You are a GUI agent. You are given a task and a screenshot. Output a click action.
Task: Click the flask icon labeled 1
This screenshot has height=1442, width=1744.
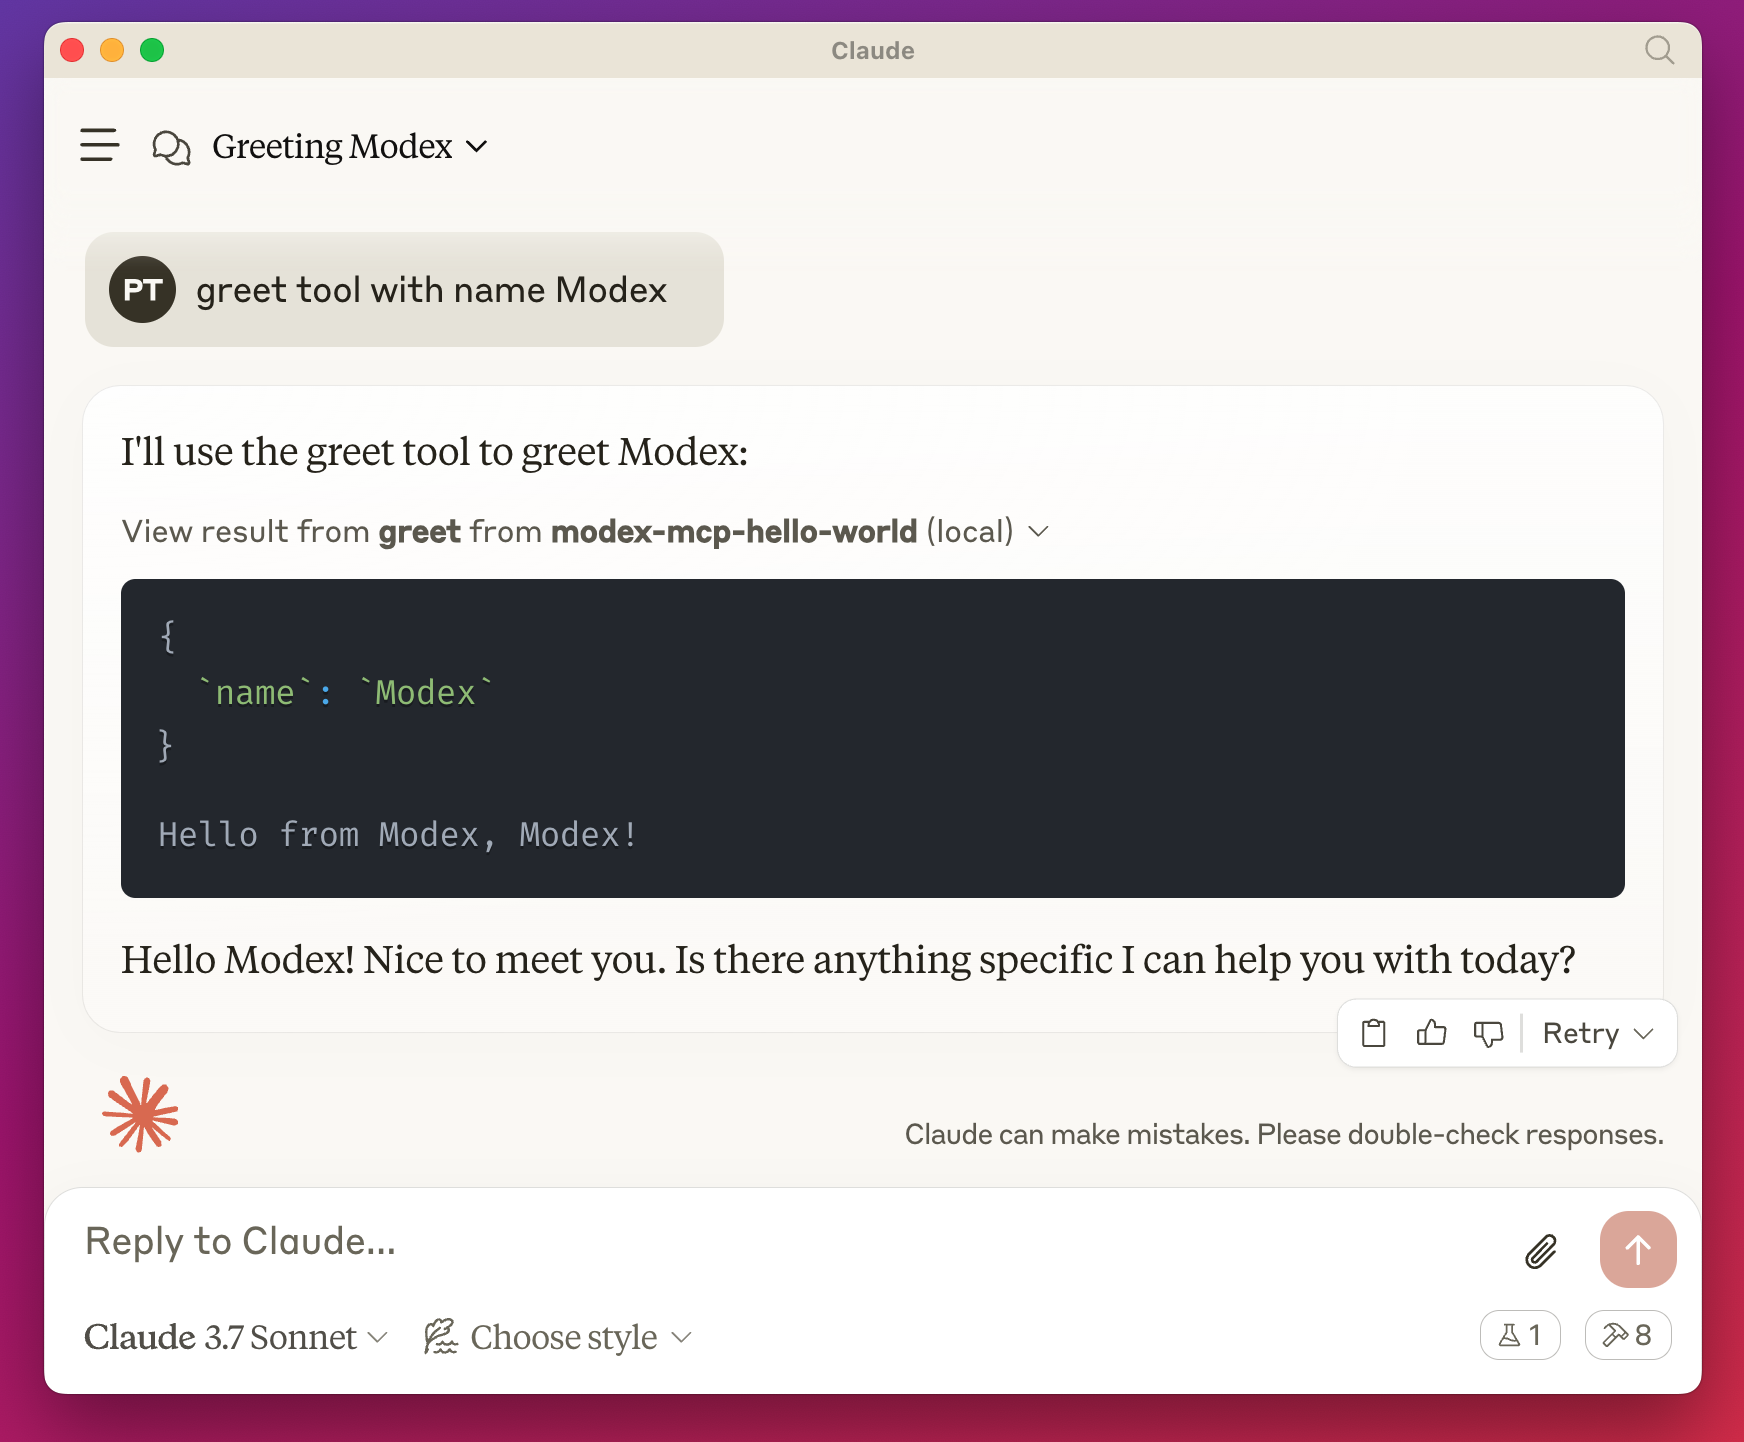coord(1519,1335)
